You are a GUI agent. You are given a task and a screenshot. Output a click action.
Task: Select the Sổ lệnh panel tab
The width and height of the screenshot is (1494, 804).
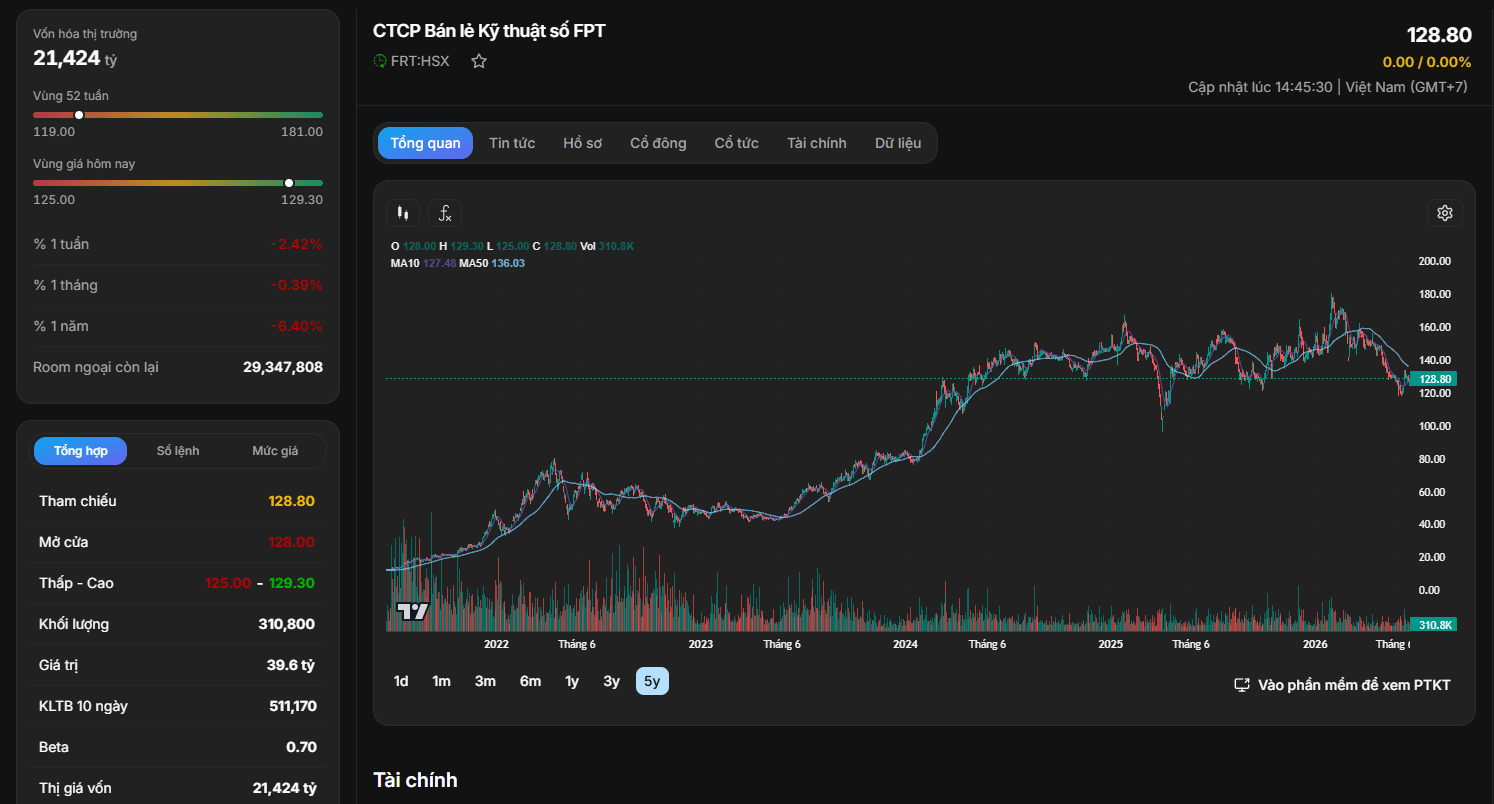click(178, 451)
